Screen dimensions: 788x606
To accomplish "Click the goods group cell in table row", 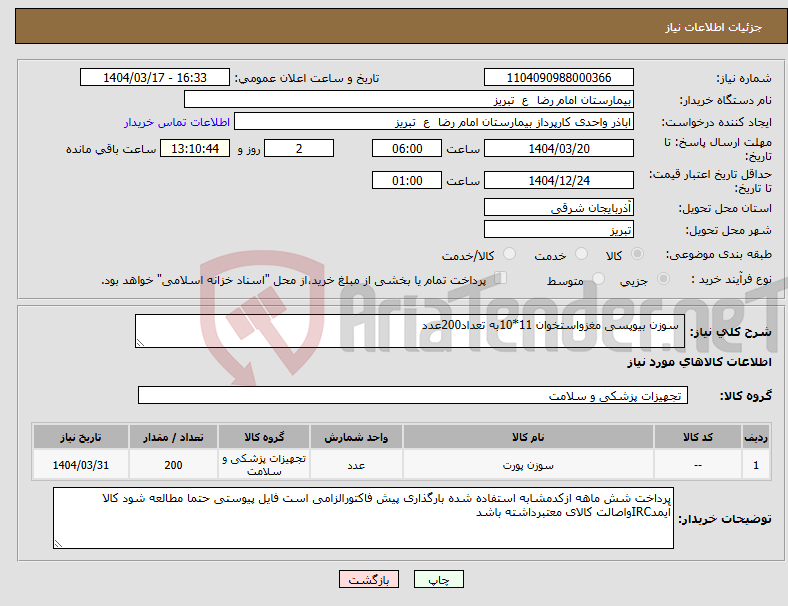I will 264,465.
